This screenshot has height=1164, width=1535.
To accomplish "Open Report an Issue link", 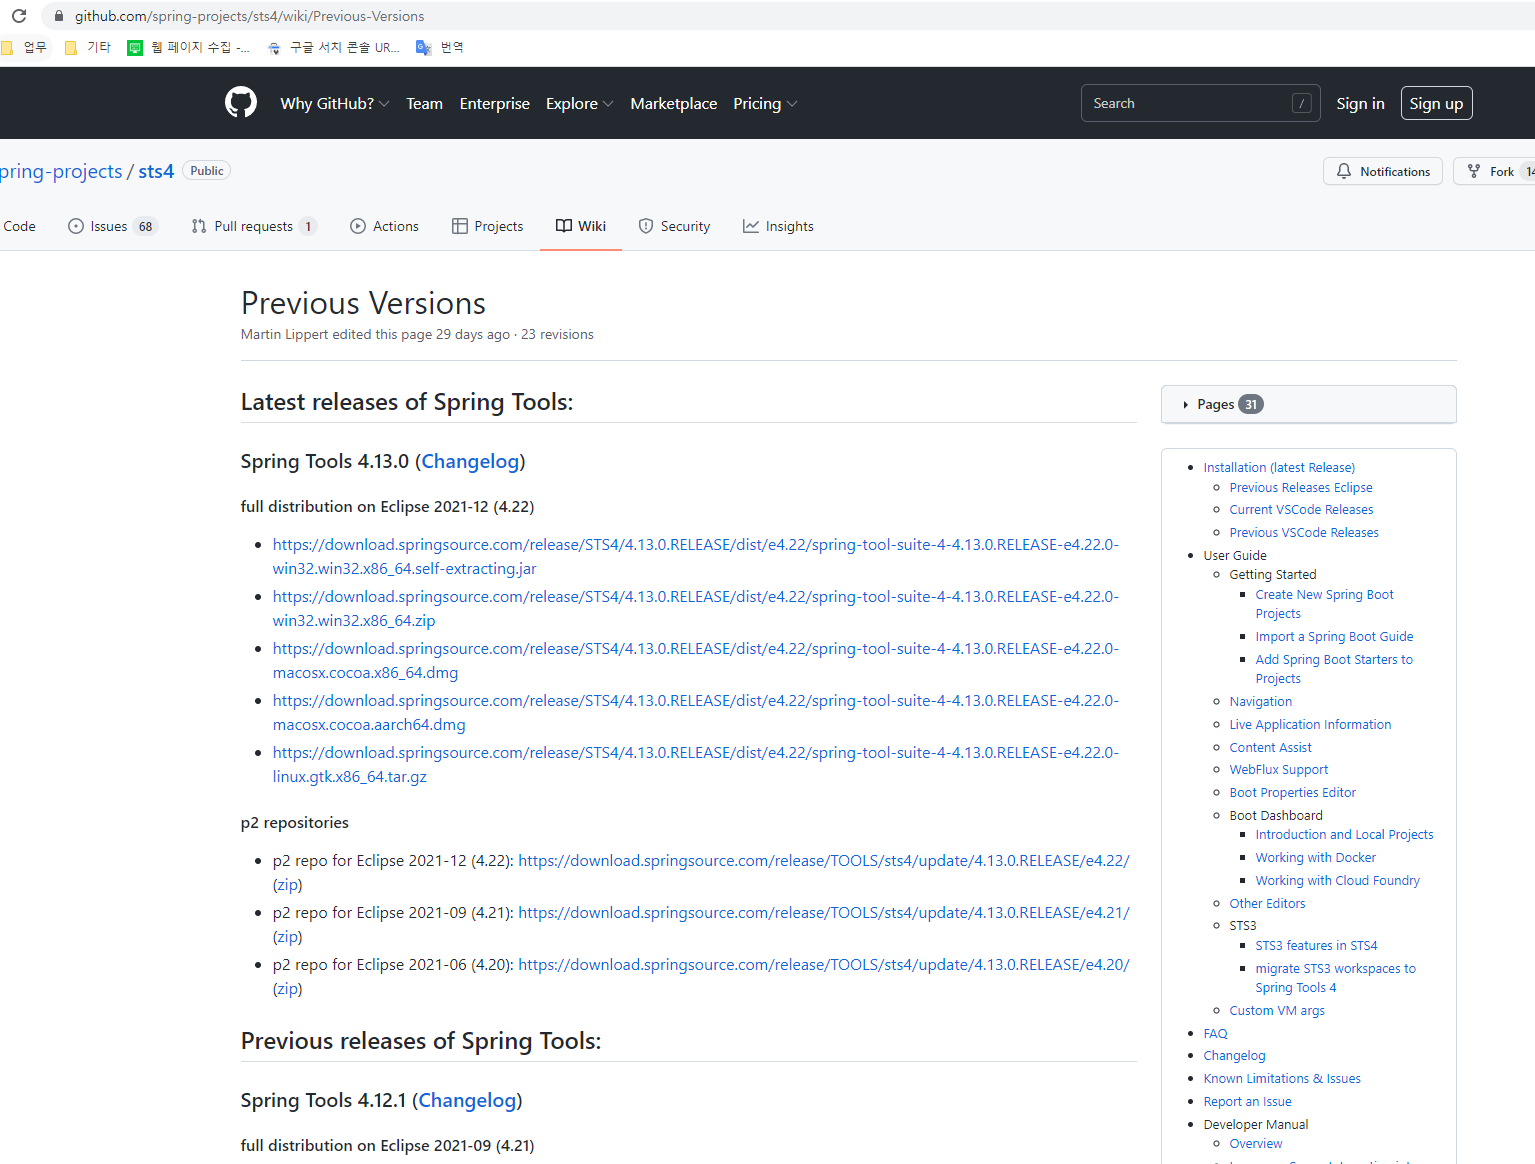I will pos(1247,1101).
